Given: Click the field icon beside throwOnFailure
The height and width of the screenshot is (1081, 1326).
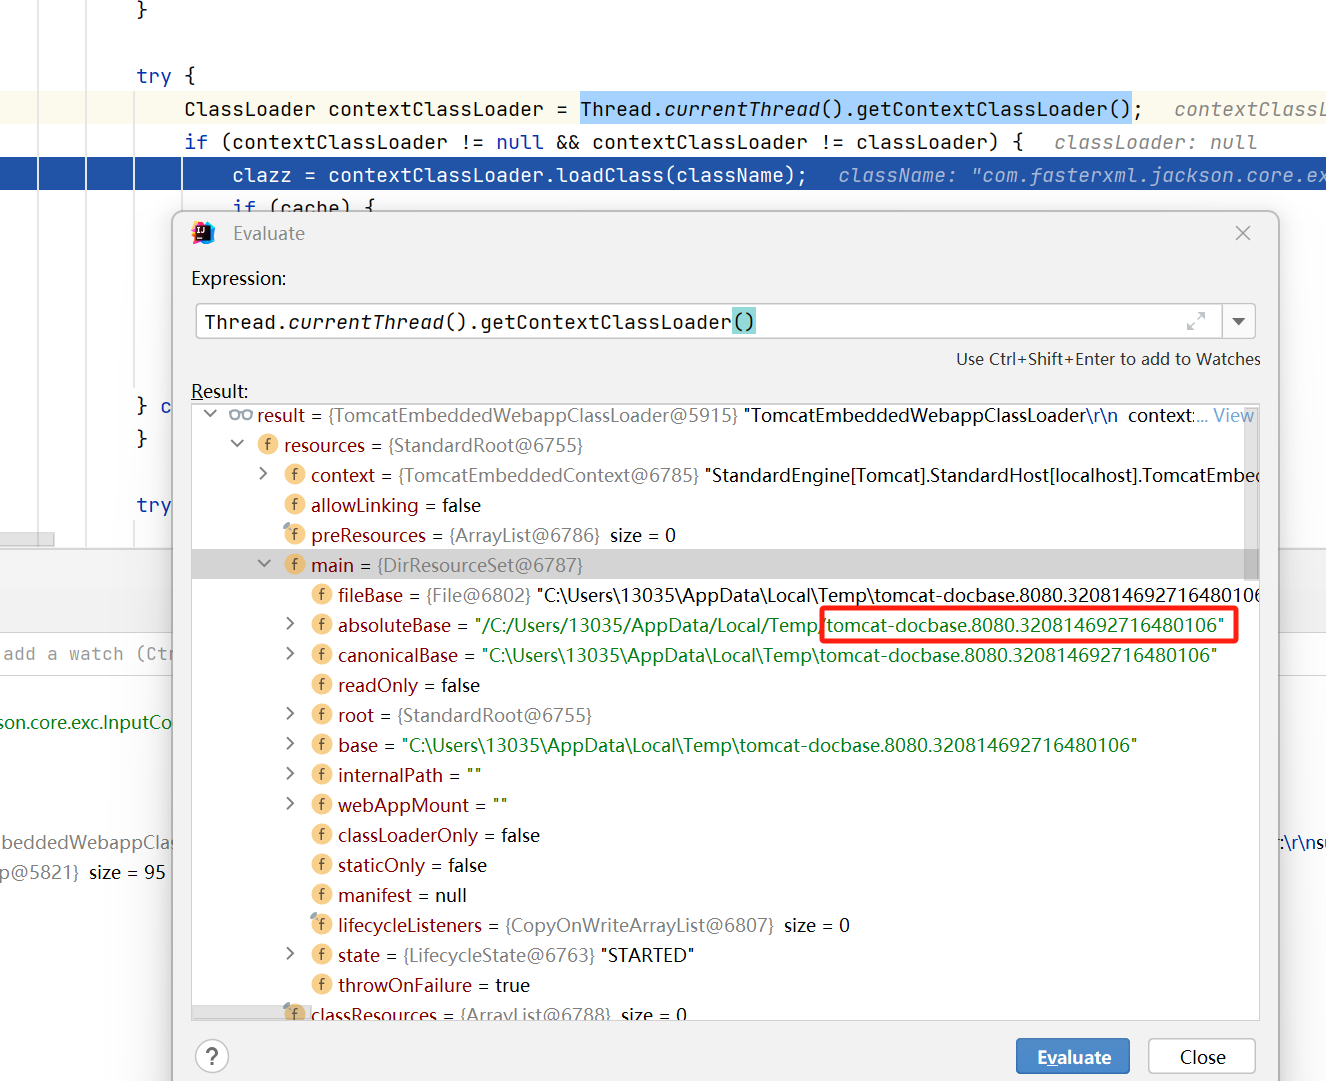Looking at the screenshot, I should pos(322,984).
